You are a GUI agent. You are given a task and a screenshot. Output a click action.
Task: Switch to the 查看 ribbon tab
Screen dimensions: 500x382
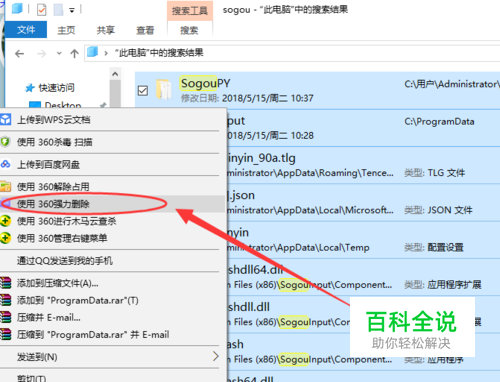pyautogui.click(x=145, y=30)
